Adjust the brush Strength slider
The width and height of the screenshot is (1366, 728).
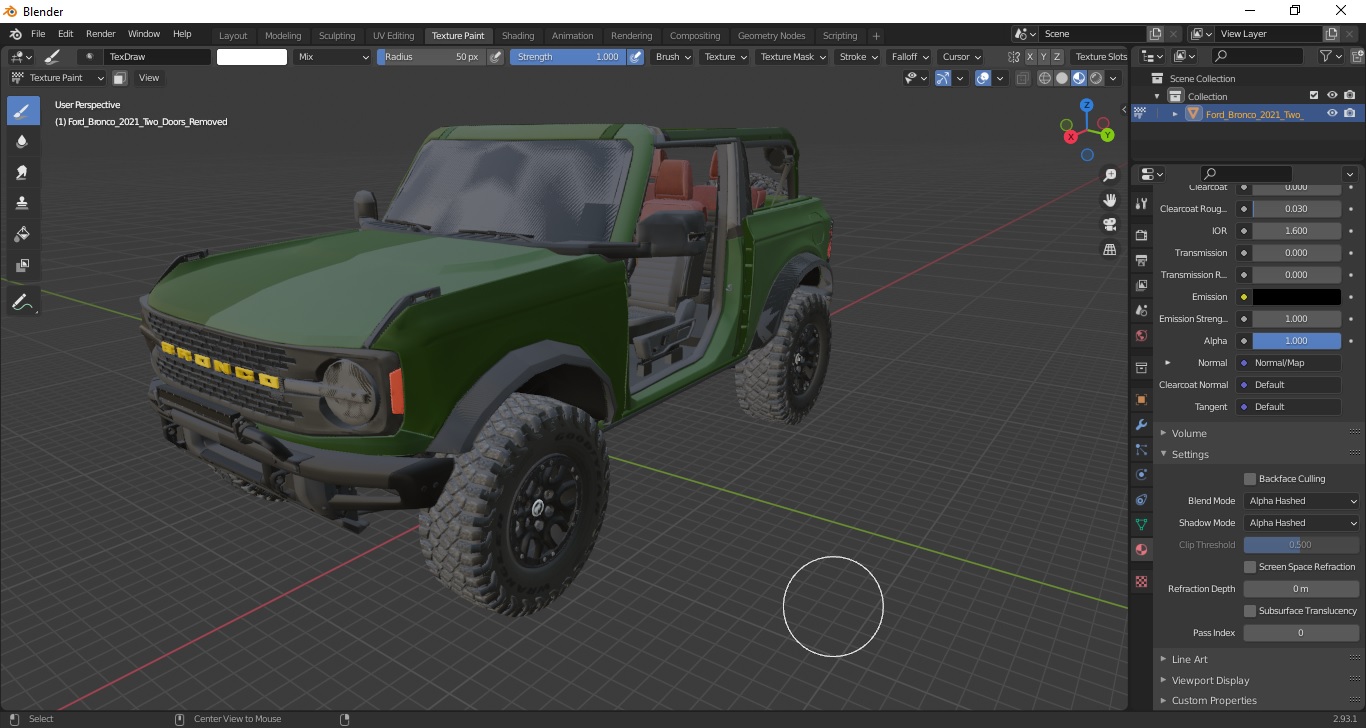[568, 57]
